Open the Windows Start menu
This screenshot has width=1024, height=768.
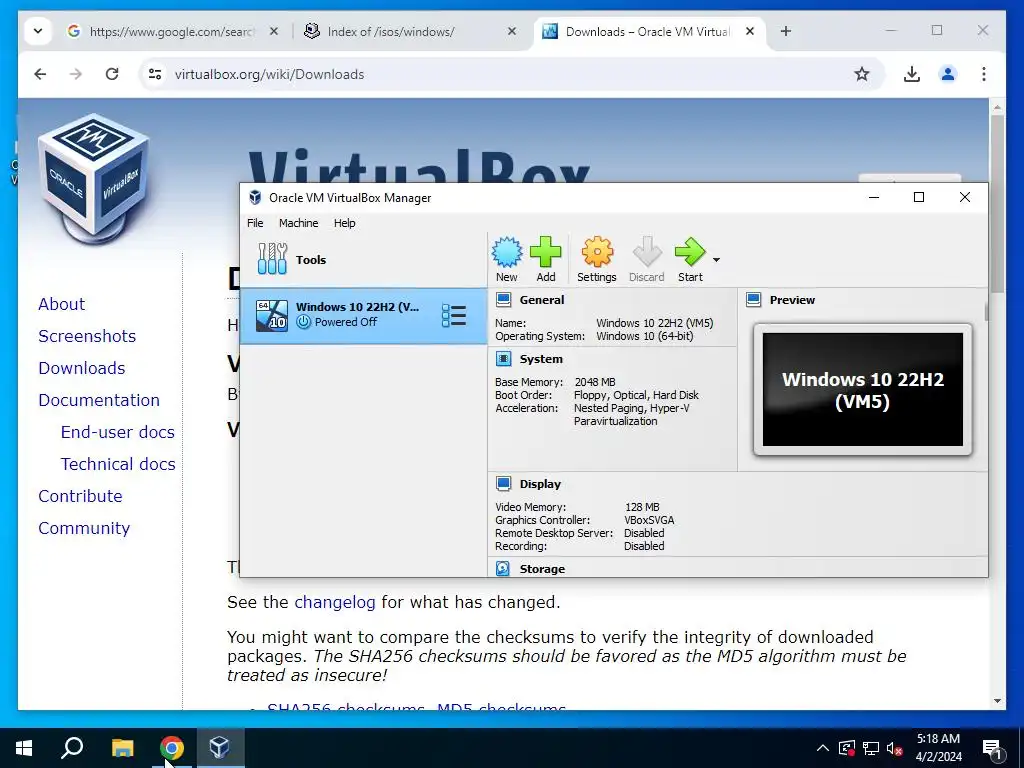(24, 748)
